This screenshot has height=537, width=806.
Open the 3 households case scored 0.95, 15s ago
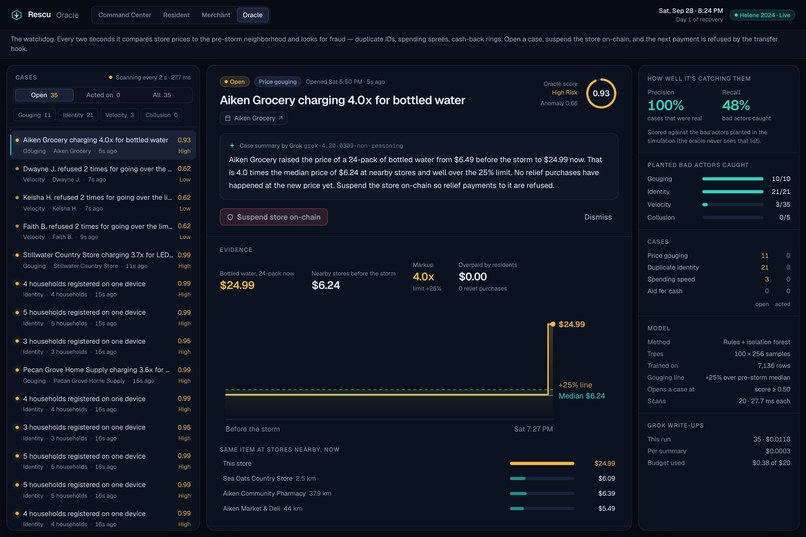coord(103,346)
